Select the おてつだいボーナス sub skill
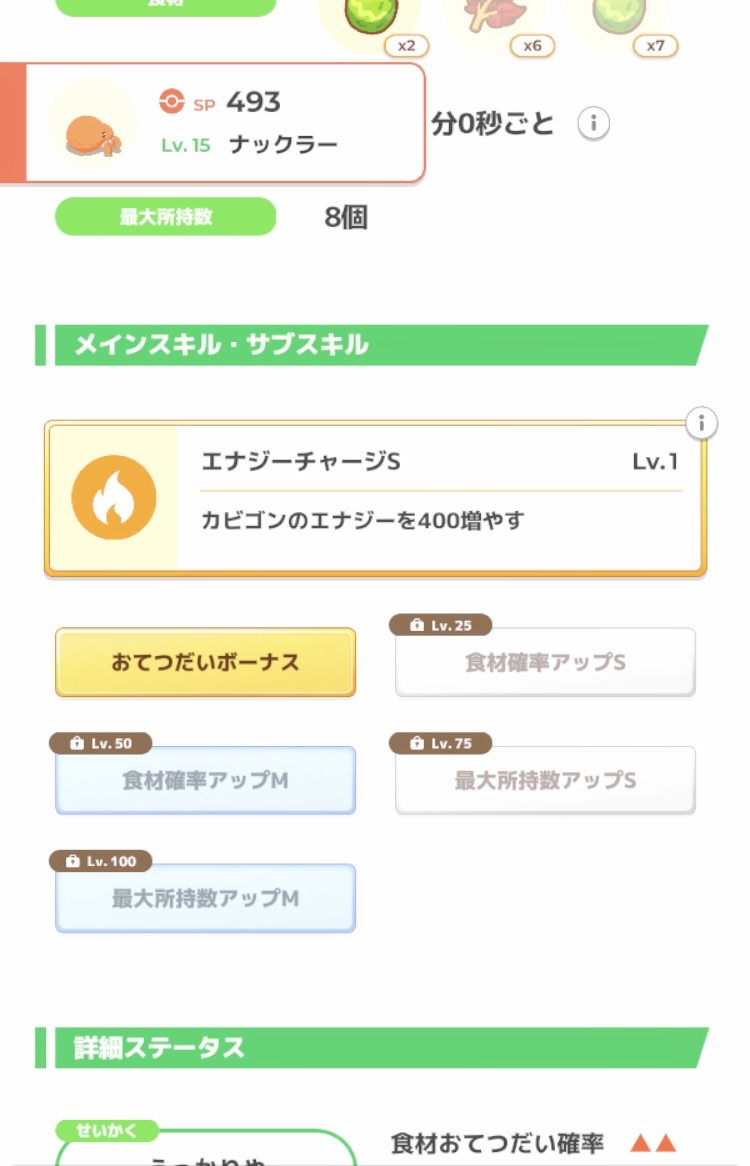The image size is (750, 1166). point(205,663)
